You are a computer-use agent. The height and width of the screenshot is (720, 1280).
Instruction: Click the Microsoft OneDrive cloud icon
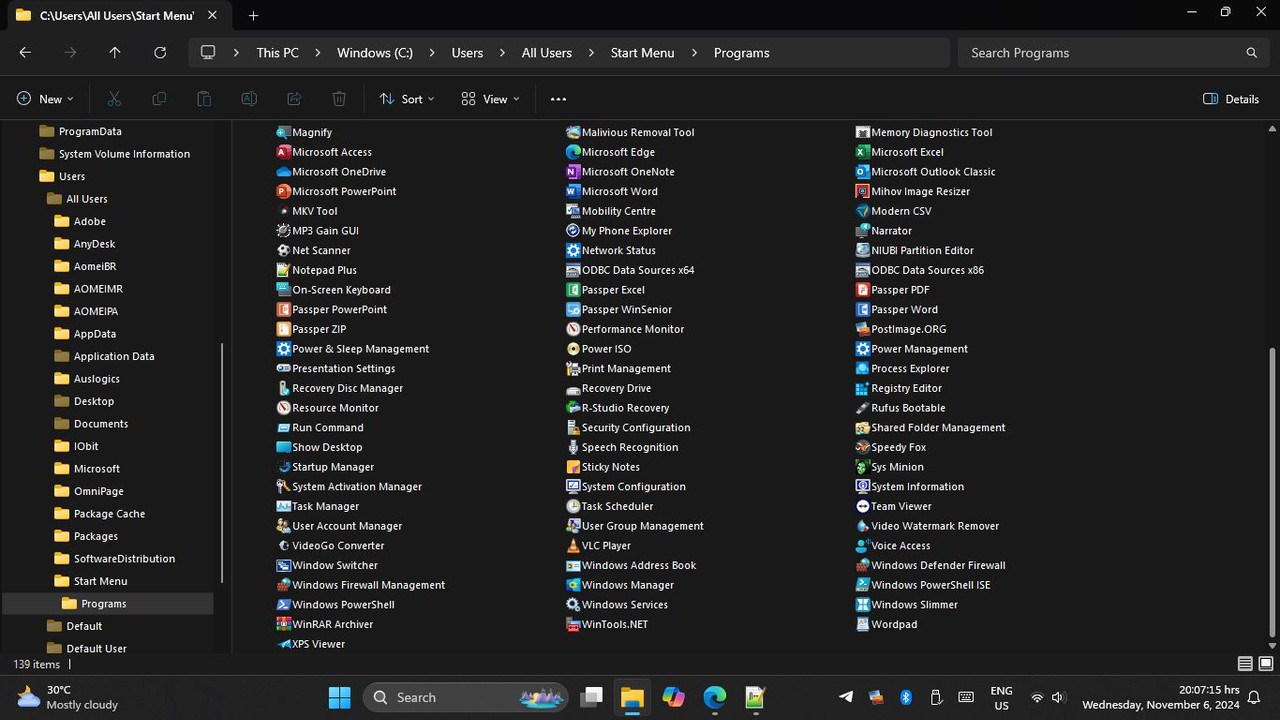pyautogui.click(x=284, y=172)
